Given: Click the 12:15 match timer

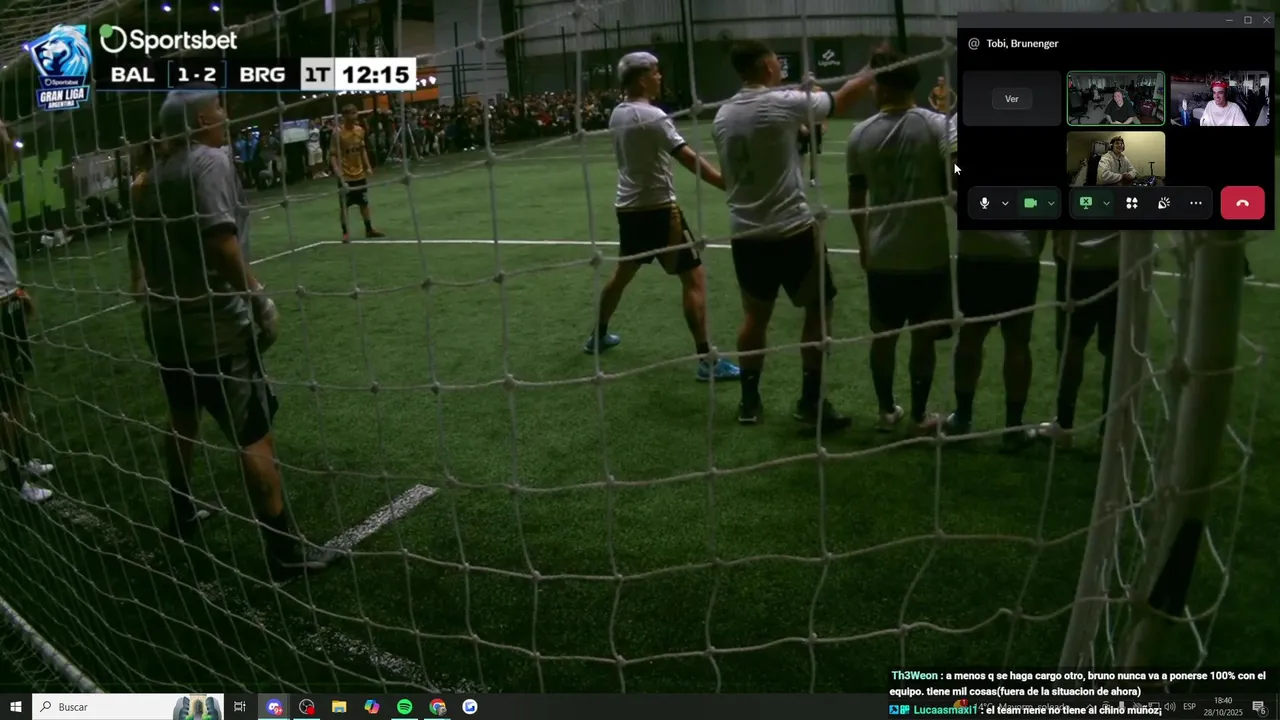Looking at the screenshot, I should coord(375,75).
